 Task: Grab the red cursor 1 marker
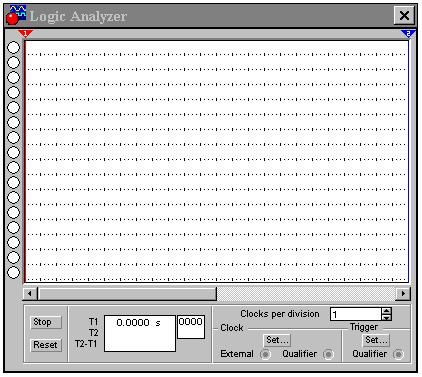tap(25, 33)
